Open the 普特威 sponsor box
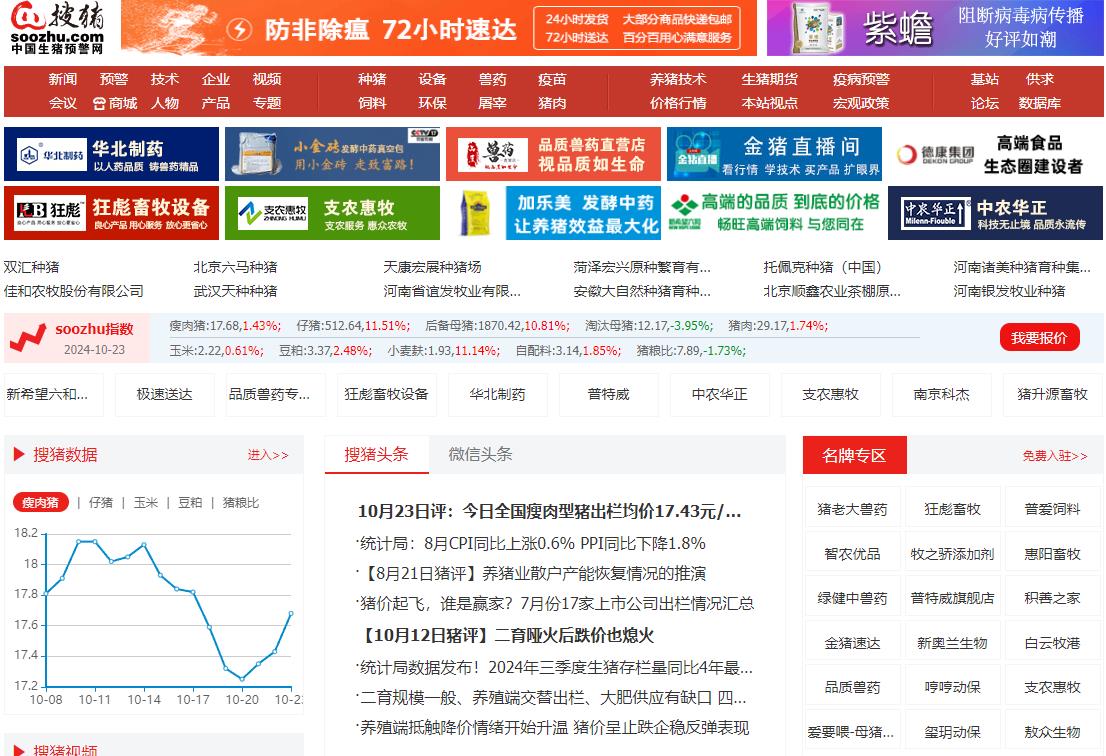 point(609,394)
